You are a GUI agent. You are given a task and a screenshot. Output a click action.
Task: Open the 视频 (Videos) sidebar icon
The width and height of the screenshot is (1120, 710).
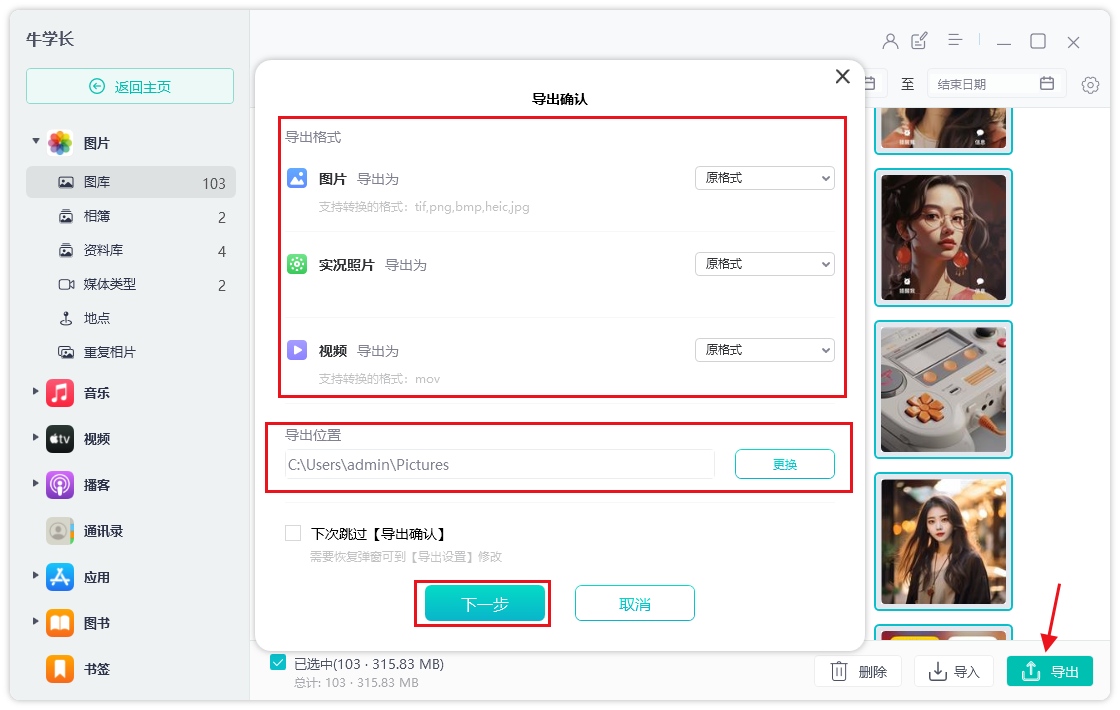coord(60,438)
